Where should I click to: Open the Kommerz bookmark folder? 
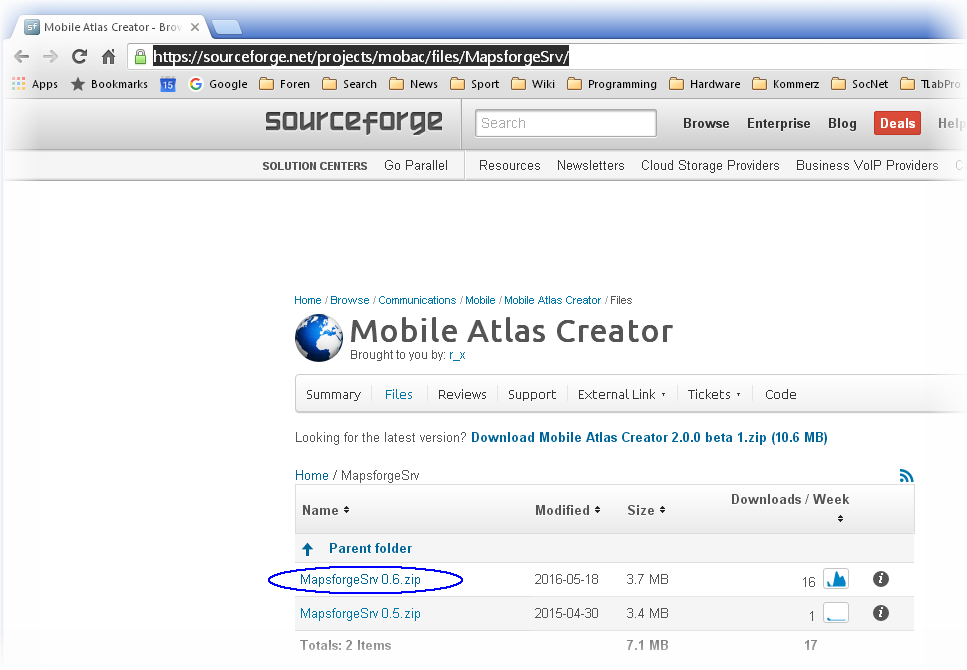(x=786, y=84)
